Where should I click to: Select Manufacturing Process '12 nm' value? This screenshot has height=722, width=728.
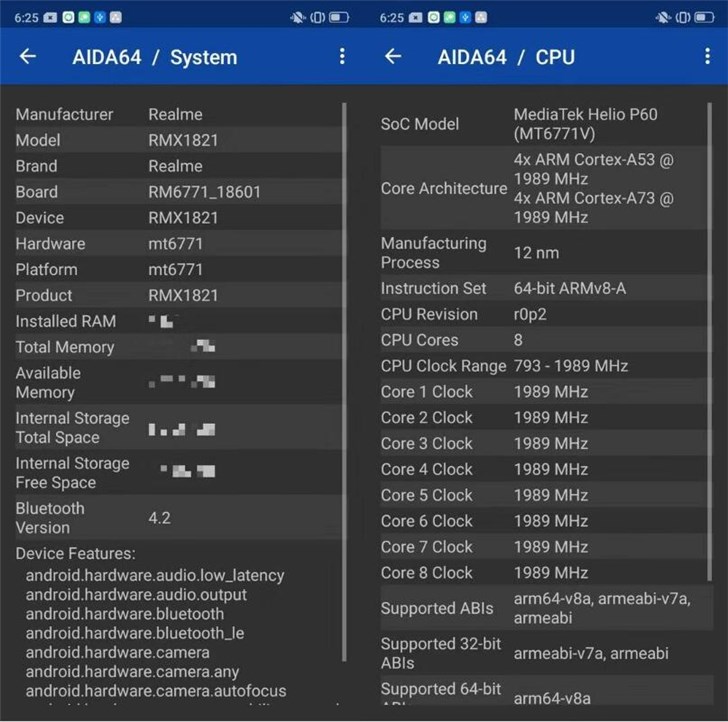click(x=536, y=253)
